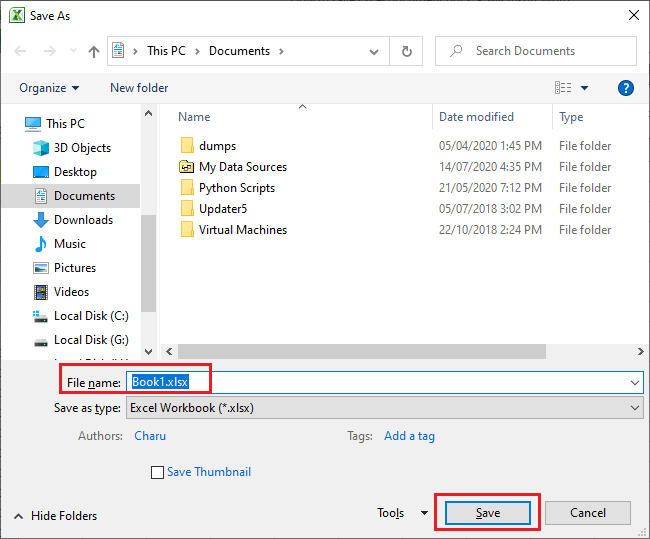The image size is (650, 539).
Task: Click Add a tag
Action: coord(410,436)
